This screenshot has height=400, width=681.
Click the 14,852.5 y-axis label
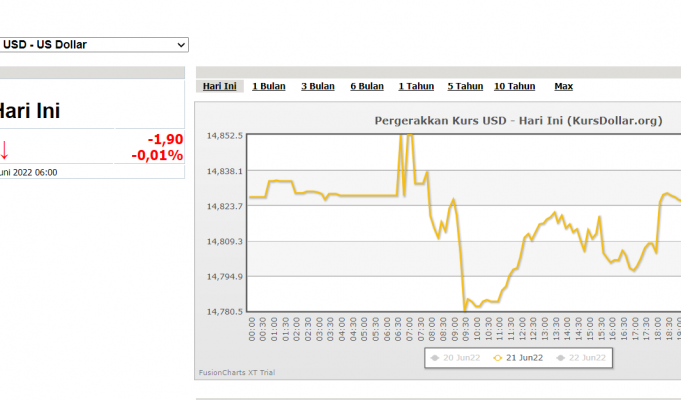[x=224, y=135]
